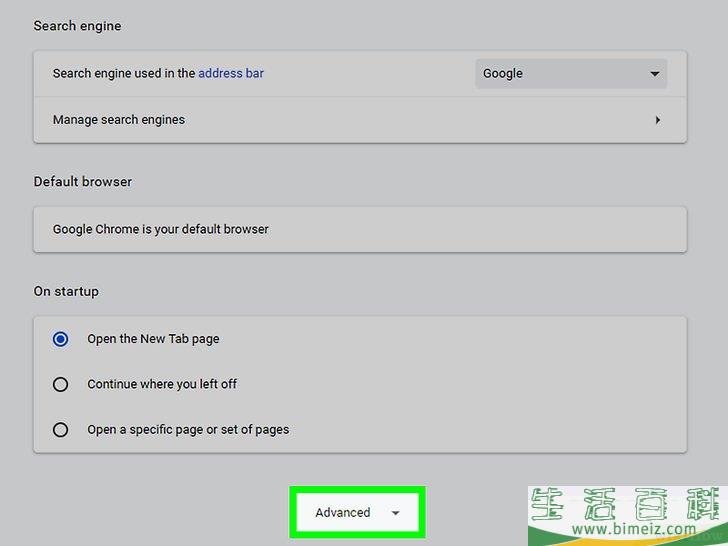Click the green Chinese-character watermark logo
Viewport: 728px width, 546px height.
click(626, 503)
